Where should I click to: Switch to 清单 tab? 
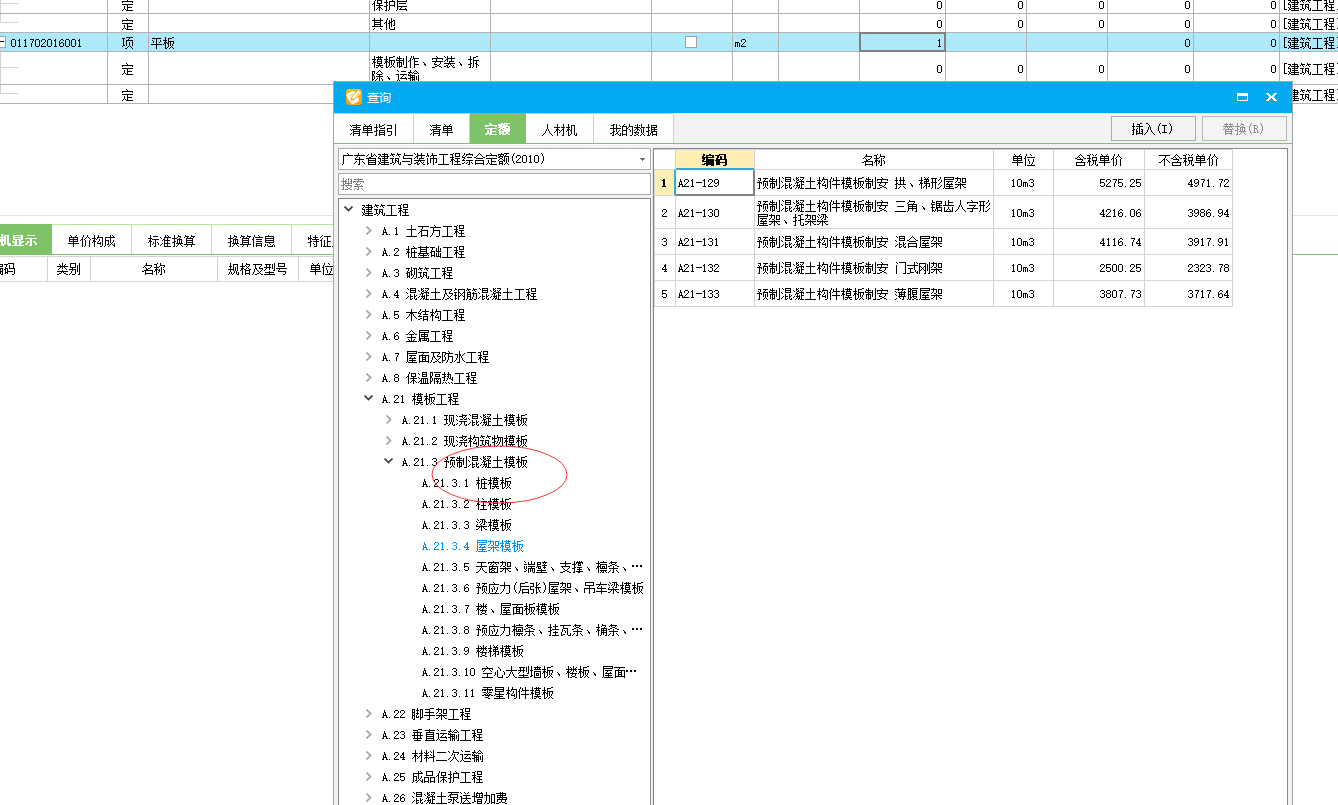(x=441, y=130)
